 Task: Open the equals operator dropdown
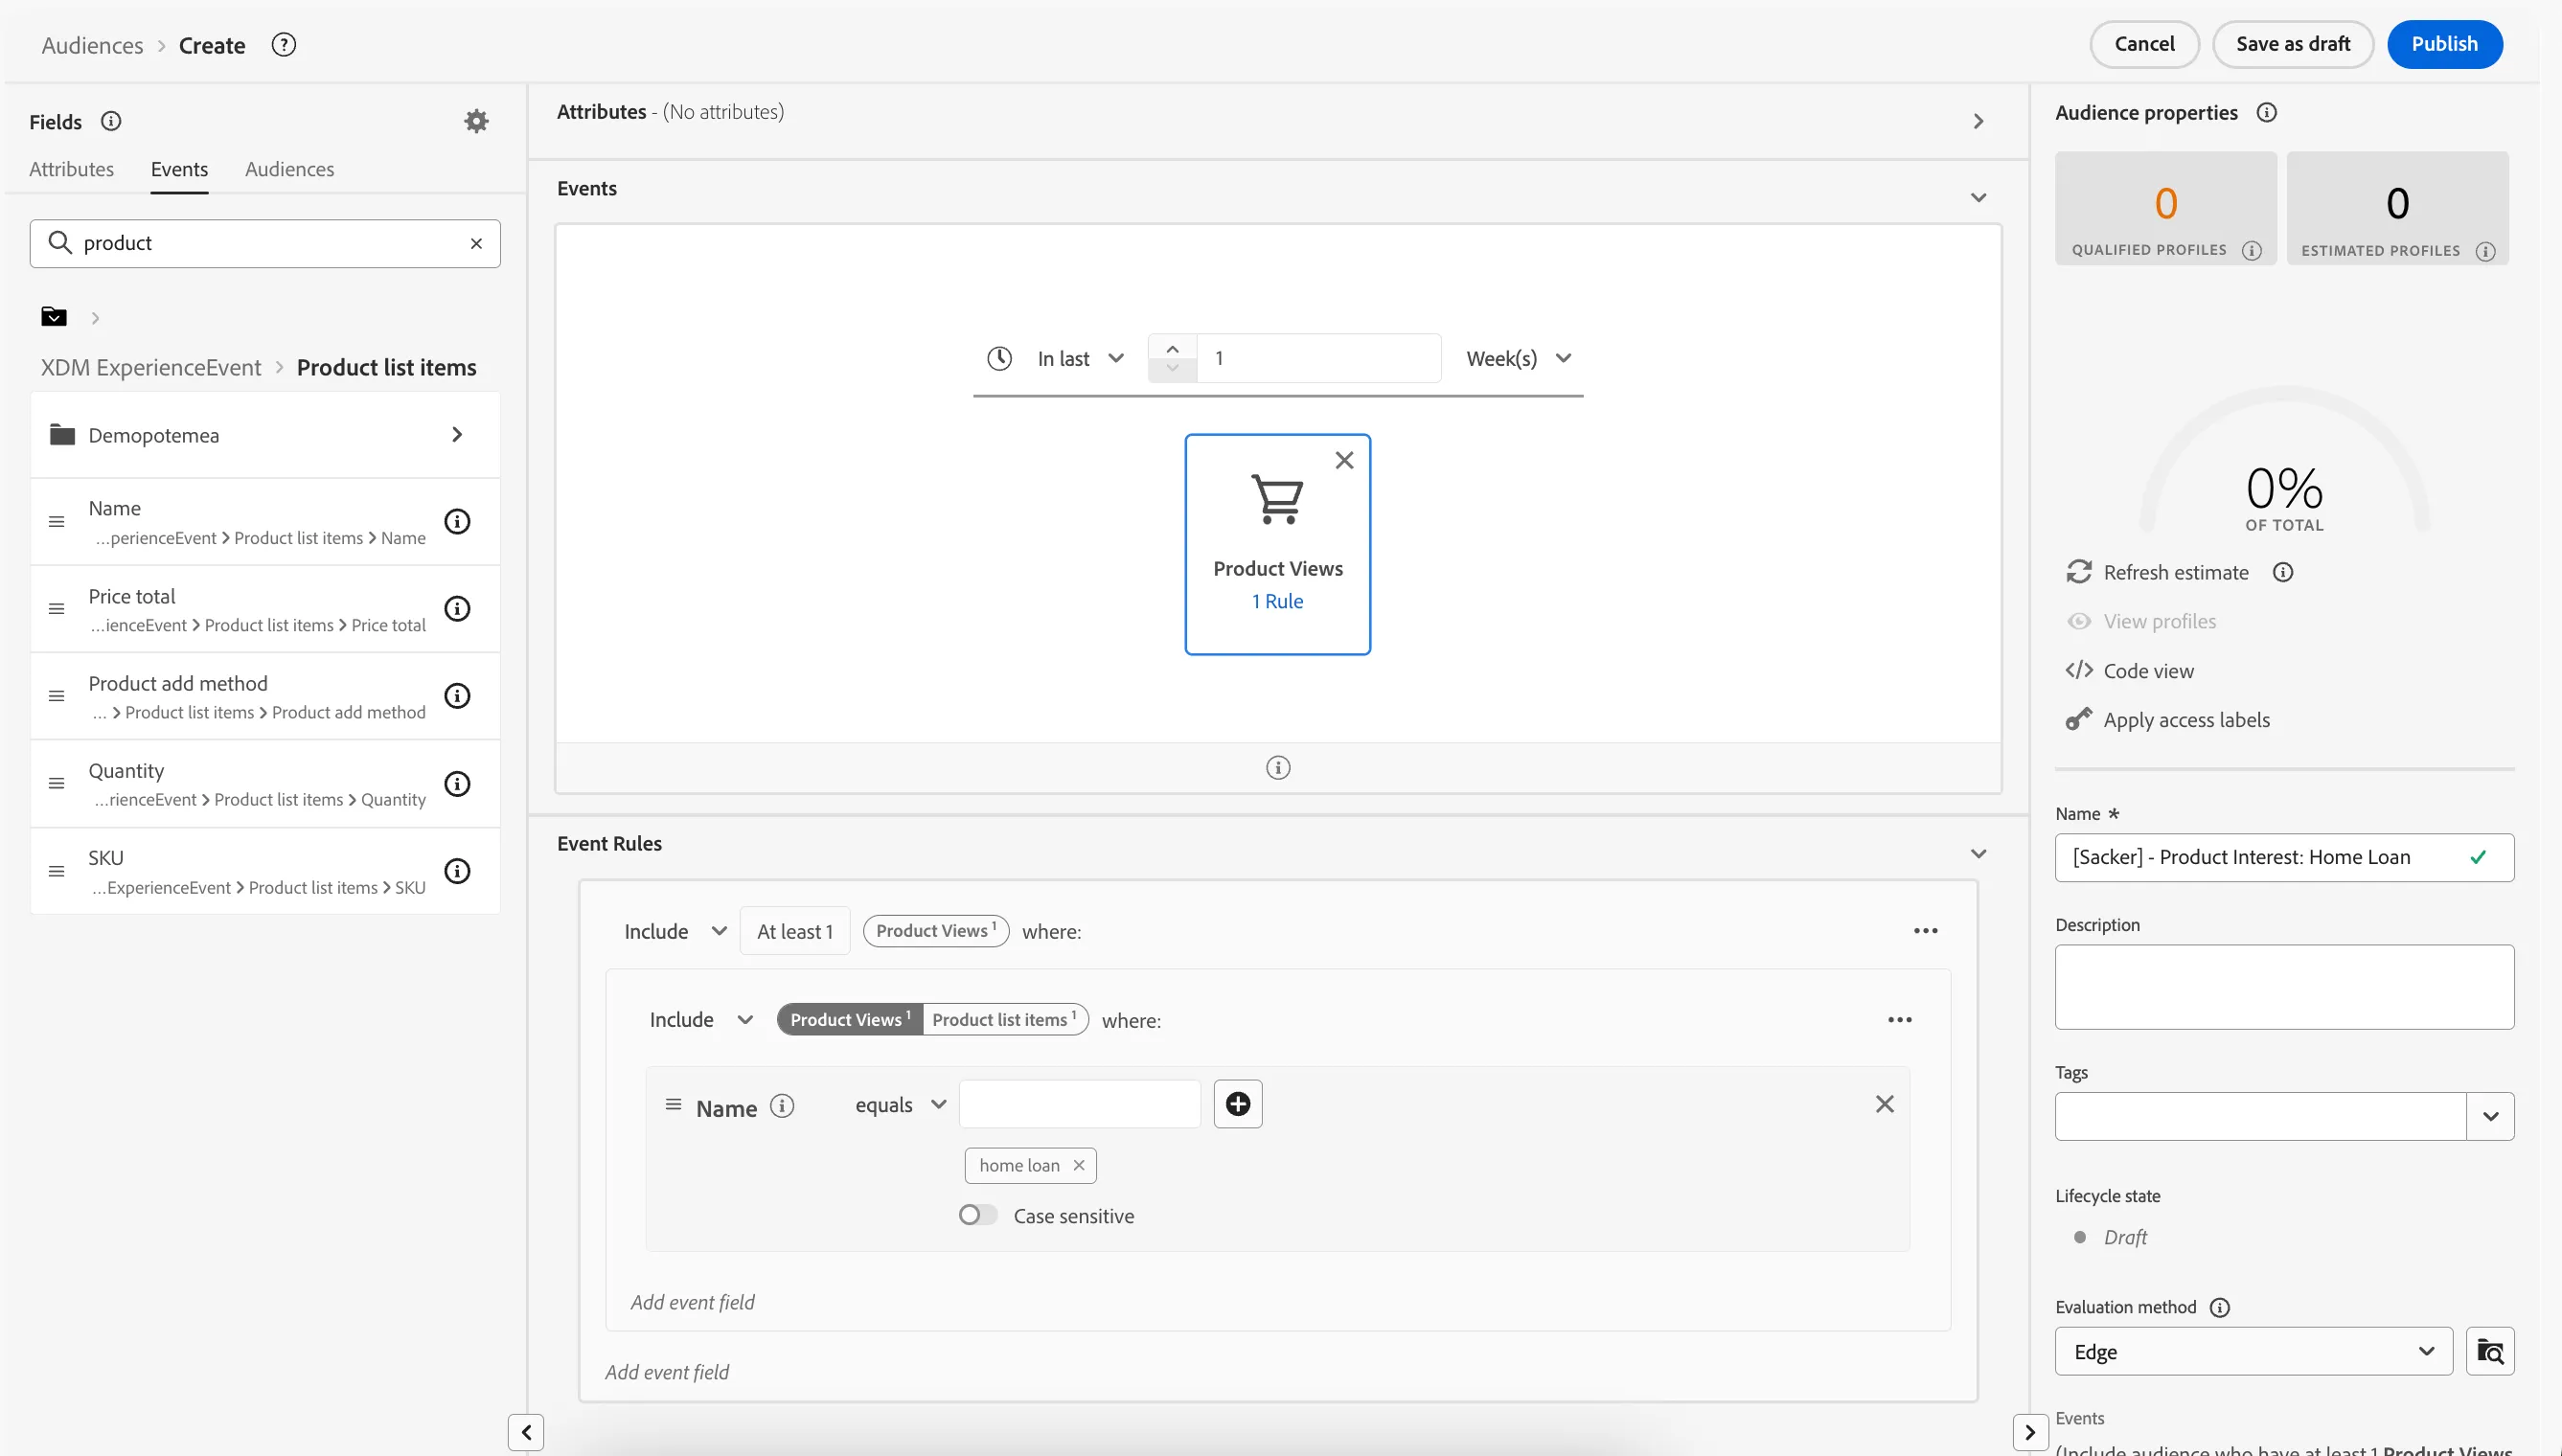(x=900, y=1105)
